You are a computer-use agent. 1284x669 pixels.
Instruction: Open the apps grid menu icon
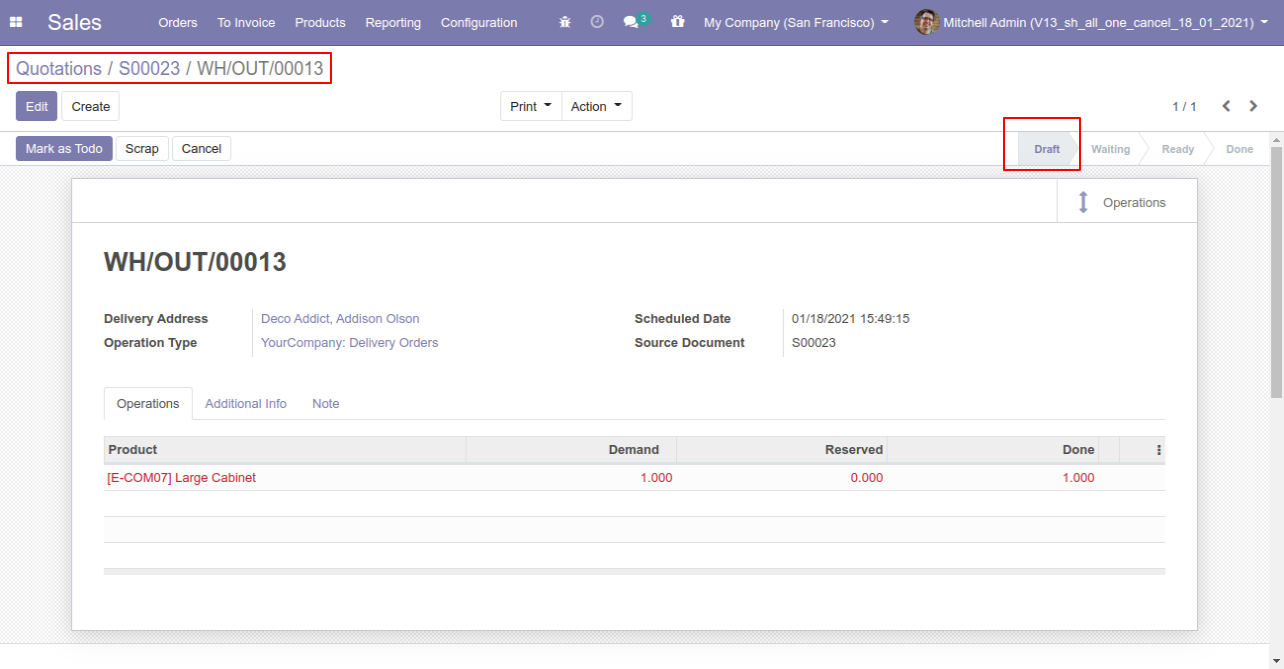click(16, 22)
